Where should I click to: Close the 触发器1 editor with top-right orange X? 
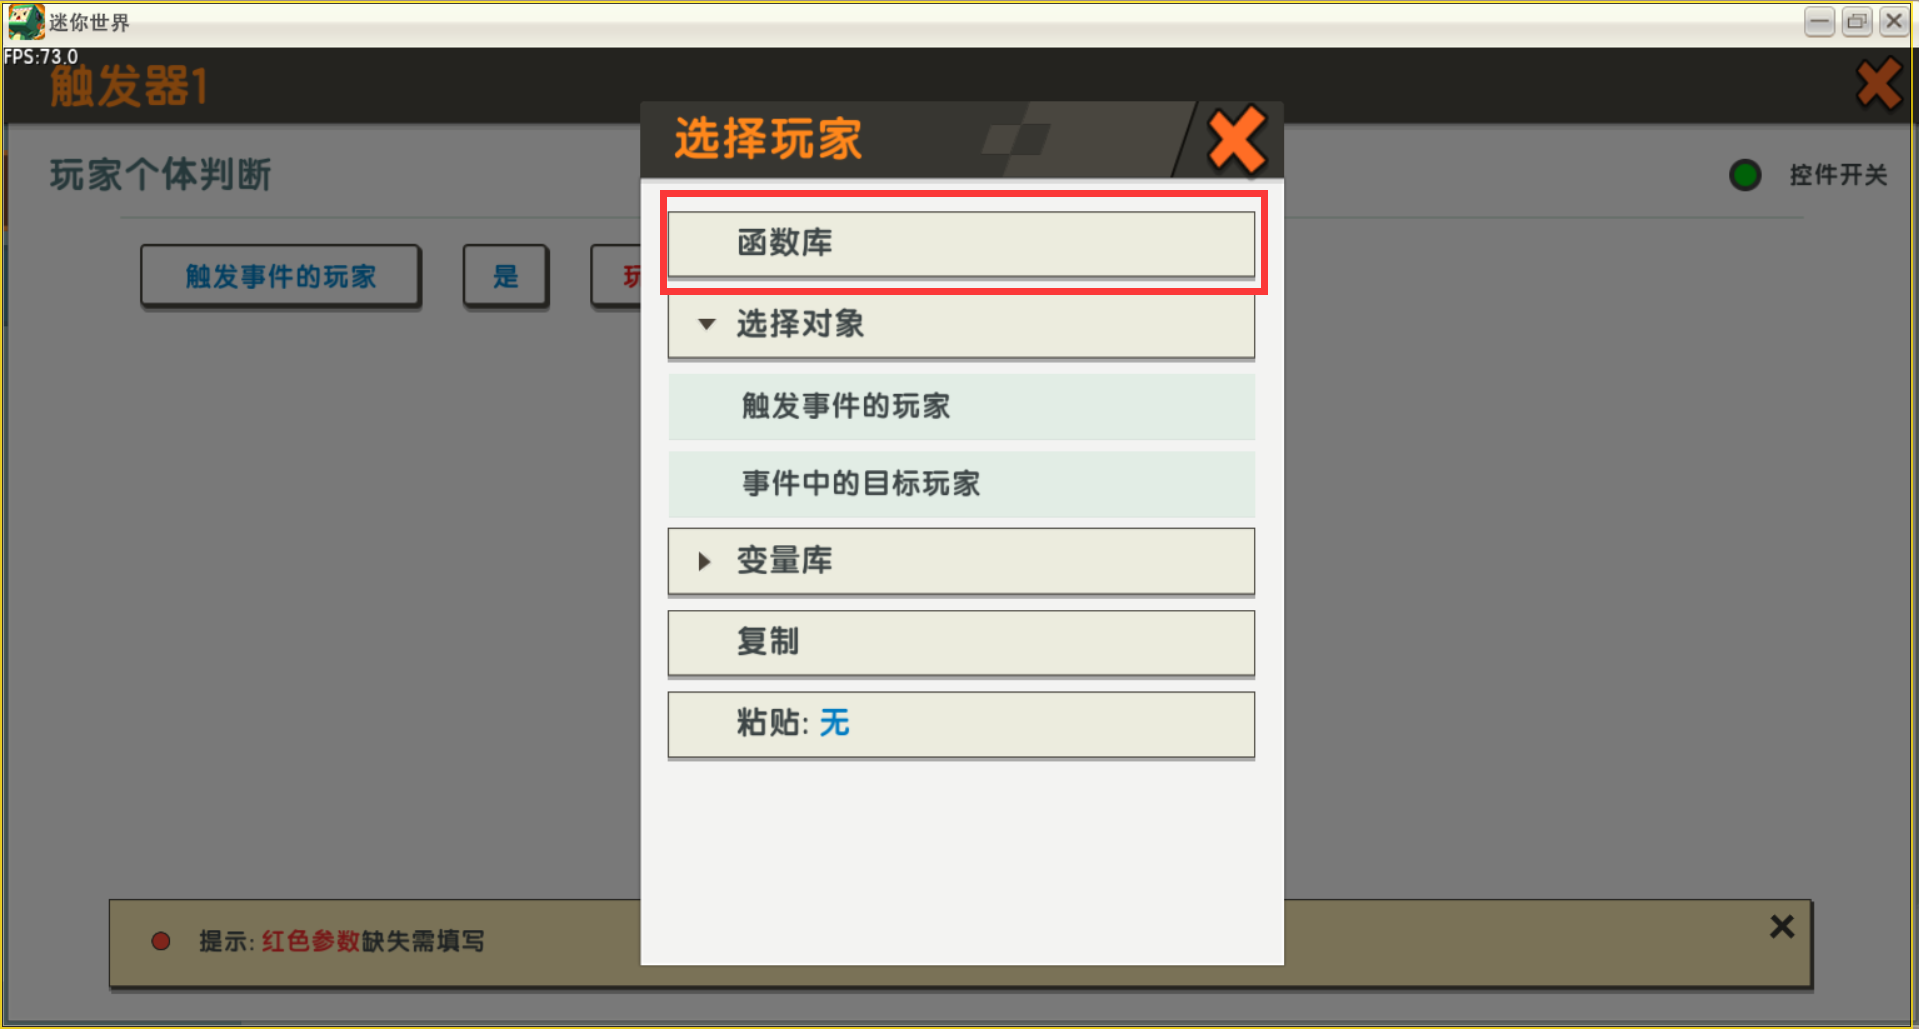(x=1878, y=84)
